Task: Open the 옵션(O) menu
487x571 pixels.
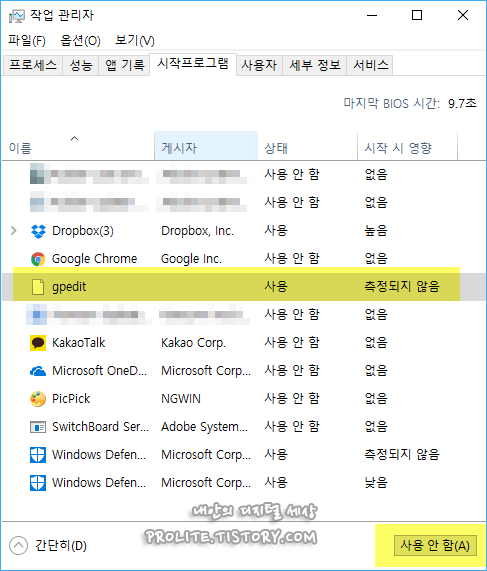Action: [x=80, y=40]
